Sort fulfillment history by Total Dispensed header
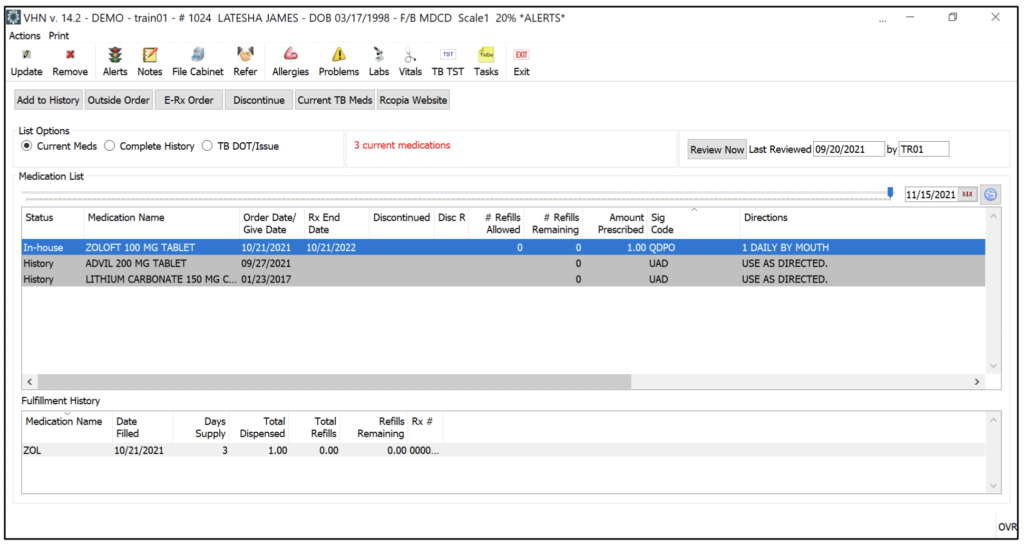This screenshot has width=1024, height=548. coord(259,427)
